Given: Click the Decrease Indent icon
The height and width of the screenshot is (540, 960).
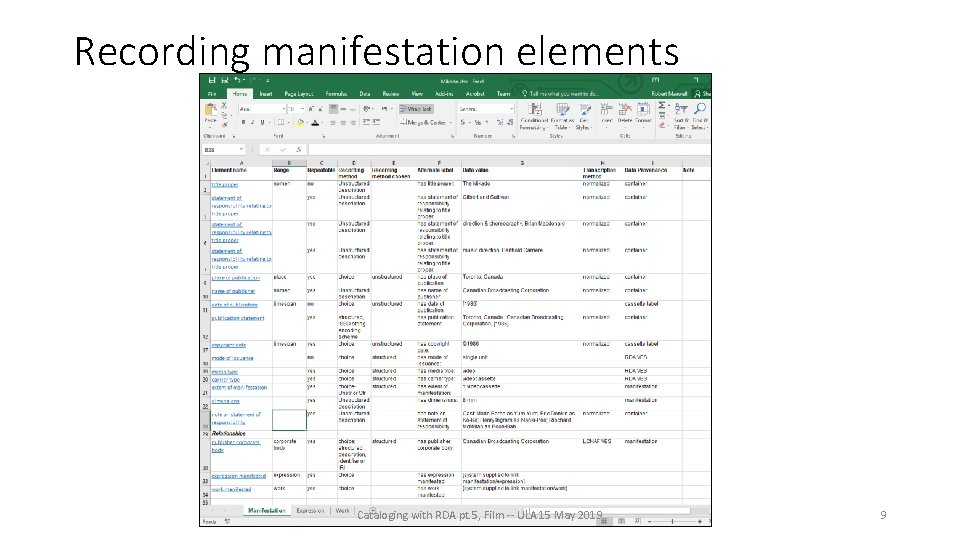Looking at the screenshot, I should coord(366,122).
